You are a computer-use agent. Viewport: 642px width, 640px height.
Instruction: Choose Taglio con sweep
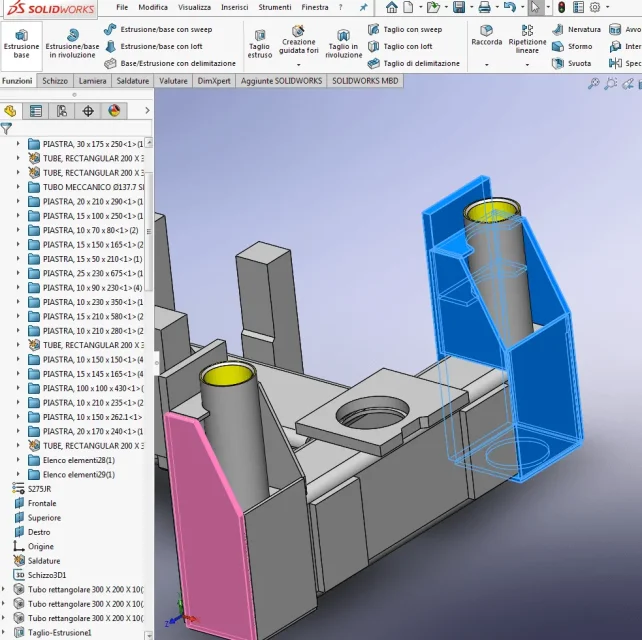405,29
